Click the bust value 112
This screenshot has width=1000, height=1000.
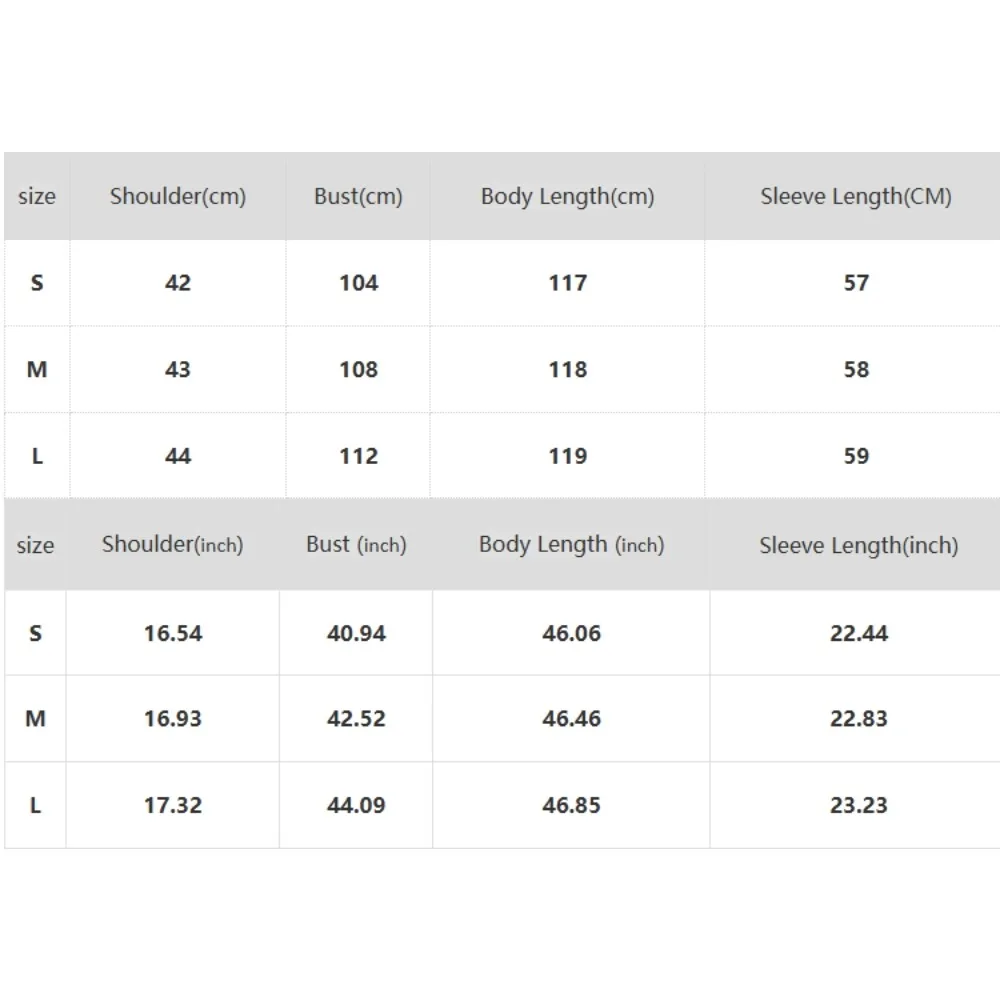[358, 456]
